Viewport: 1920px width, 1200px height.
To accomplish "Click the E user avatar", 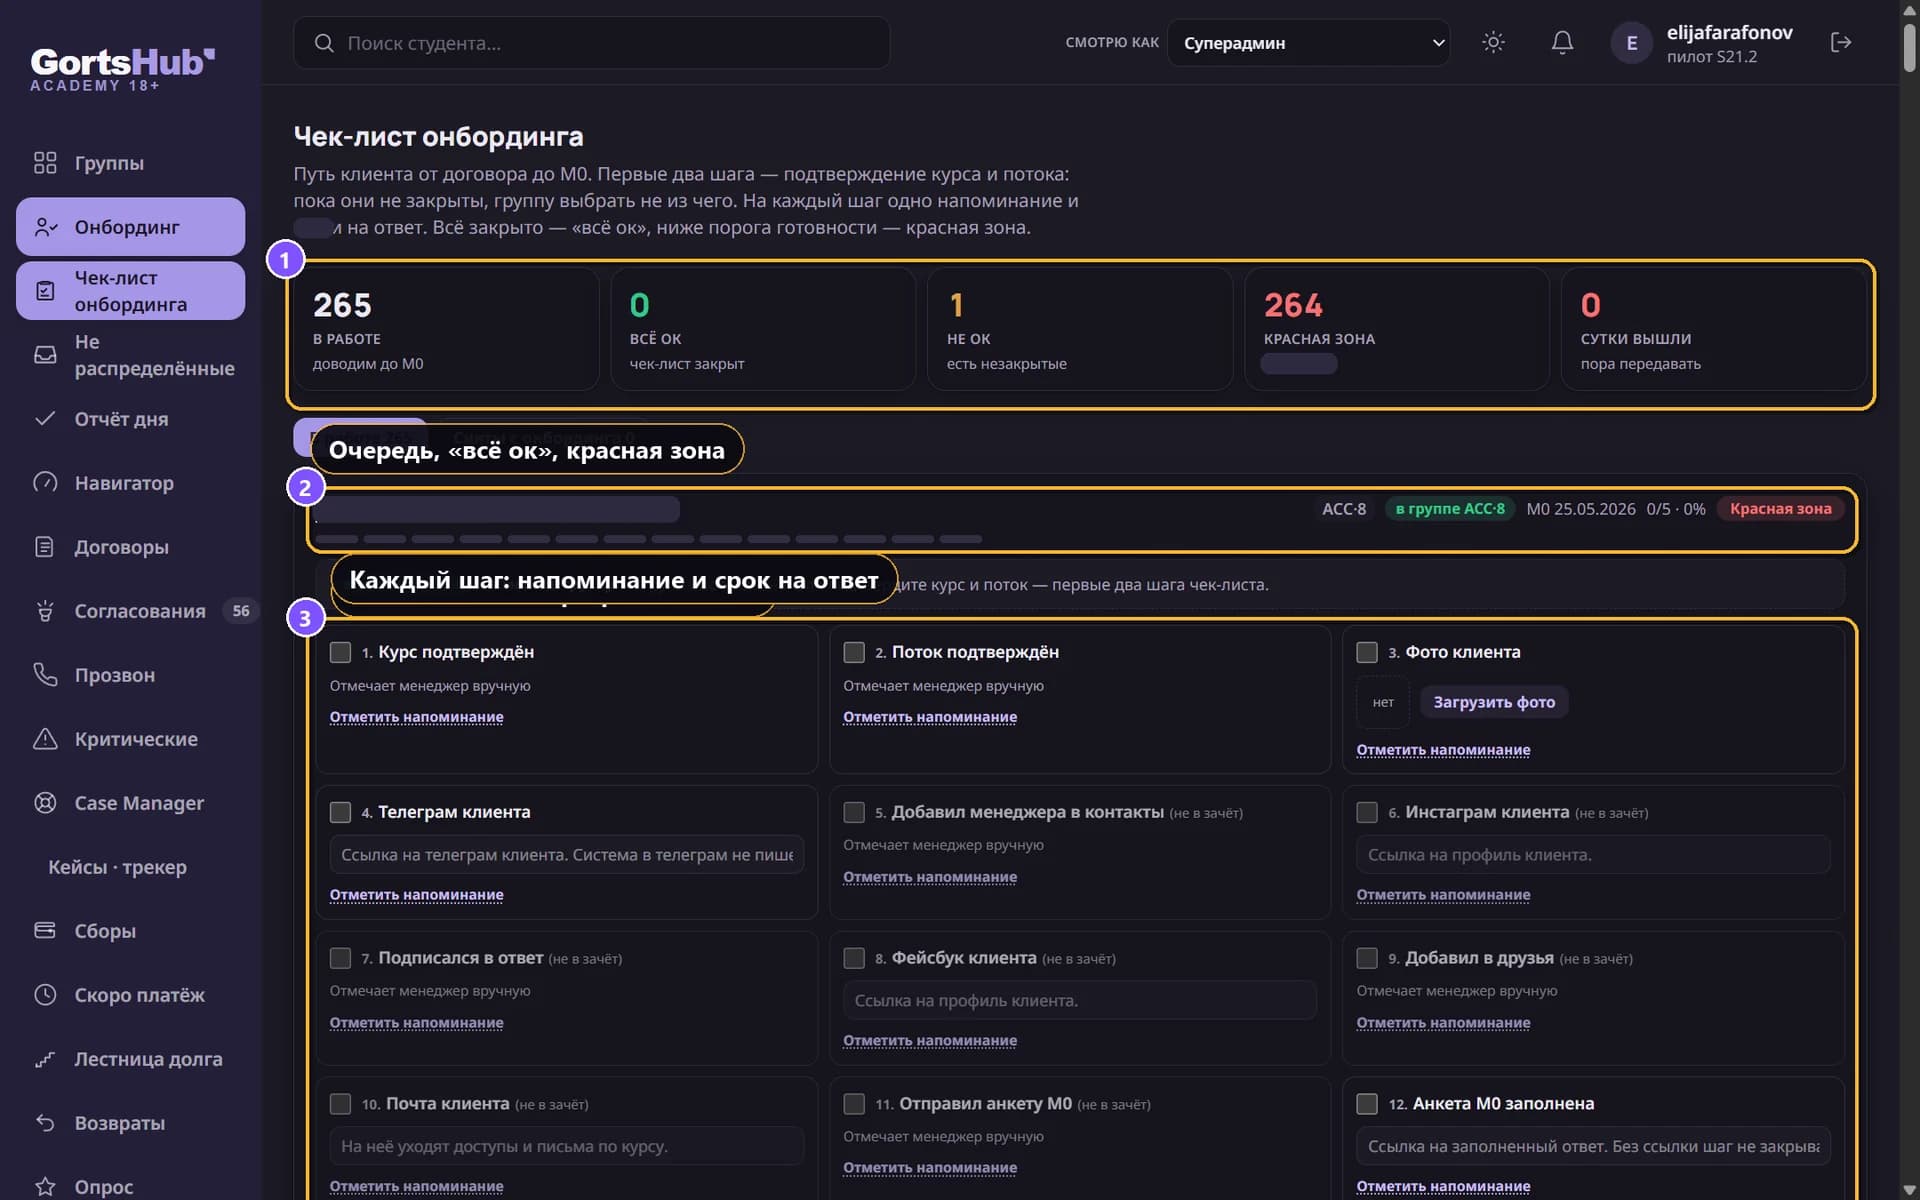I will click(1631, 43).
